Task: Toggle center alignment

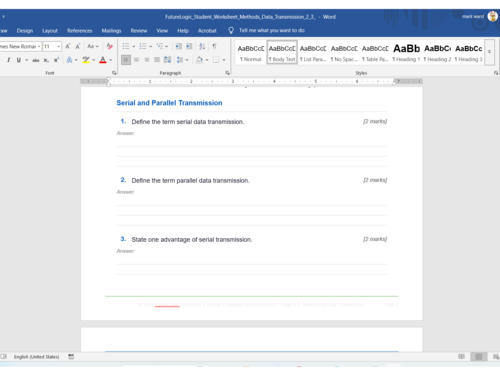Action: point(136,60)
